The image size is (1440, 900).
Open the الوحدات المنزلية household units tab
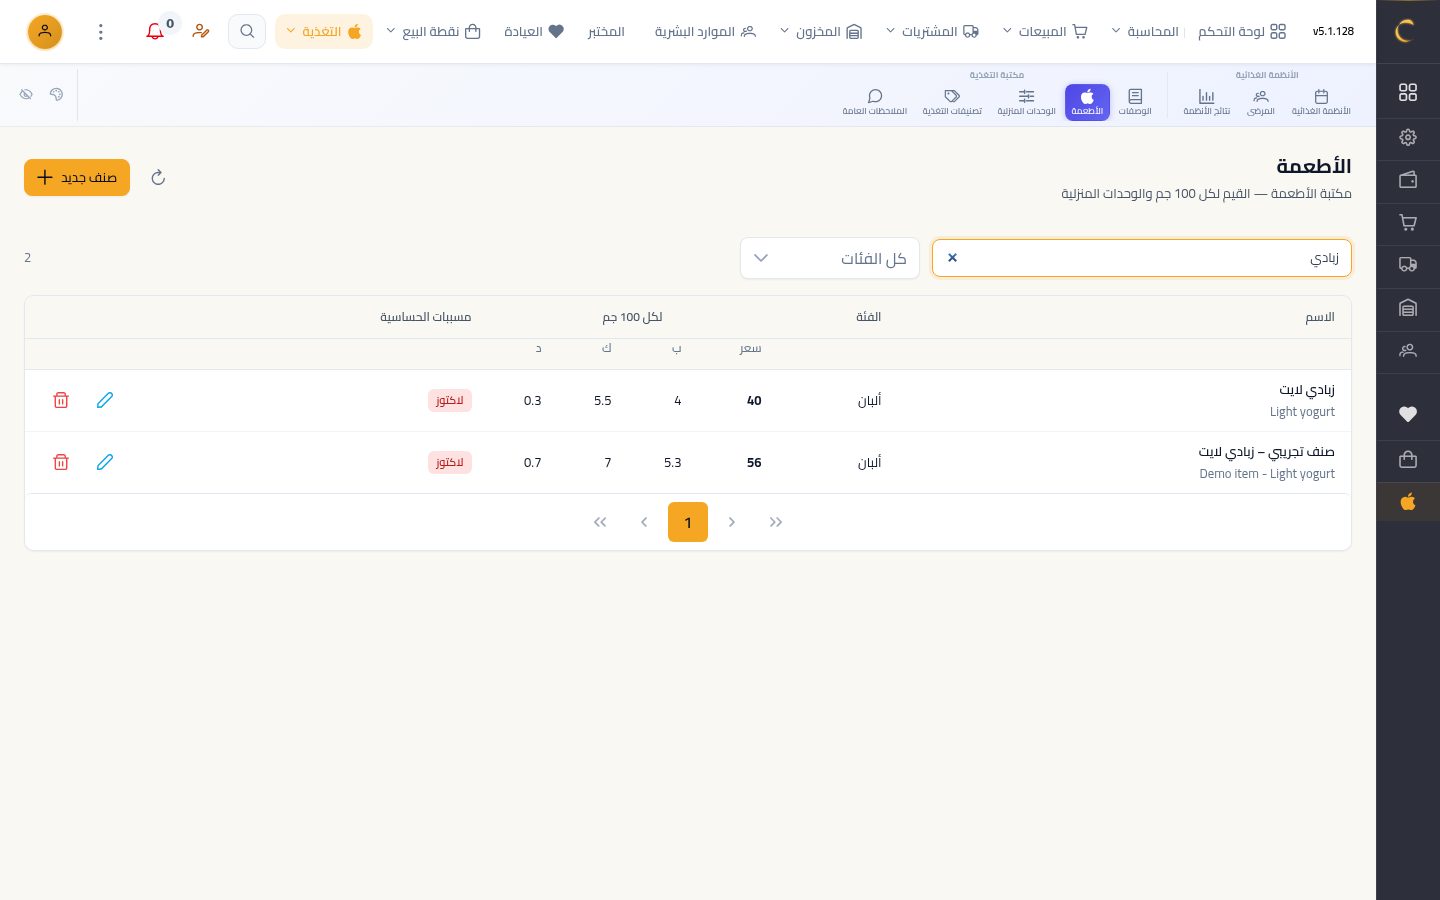pyautogui.click(x=1026, y=102)
